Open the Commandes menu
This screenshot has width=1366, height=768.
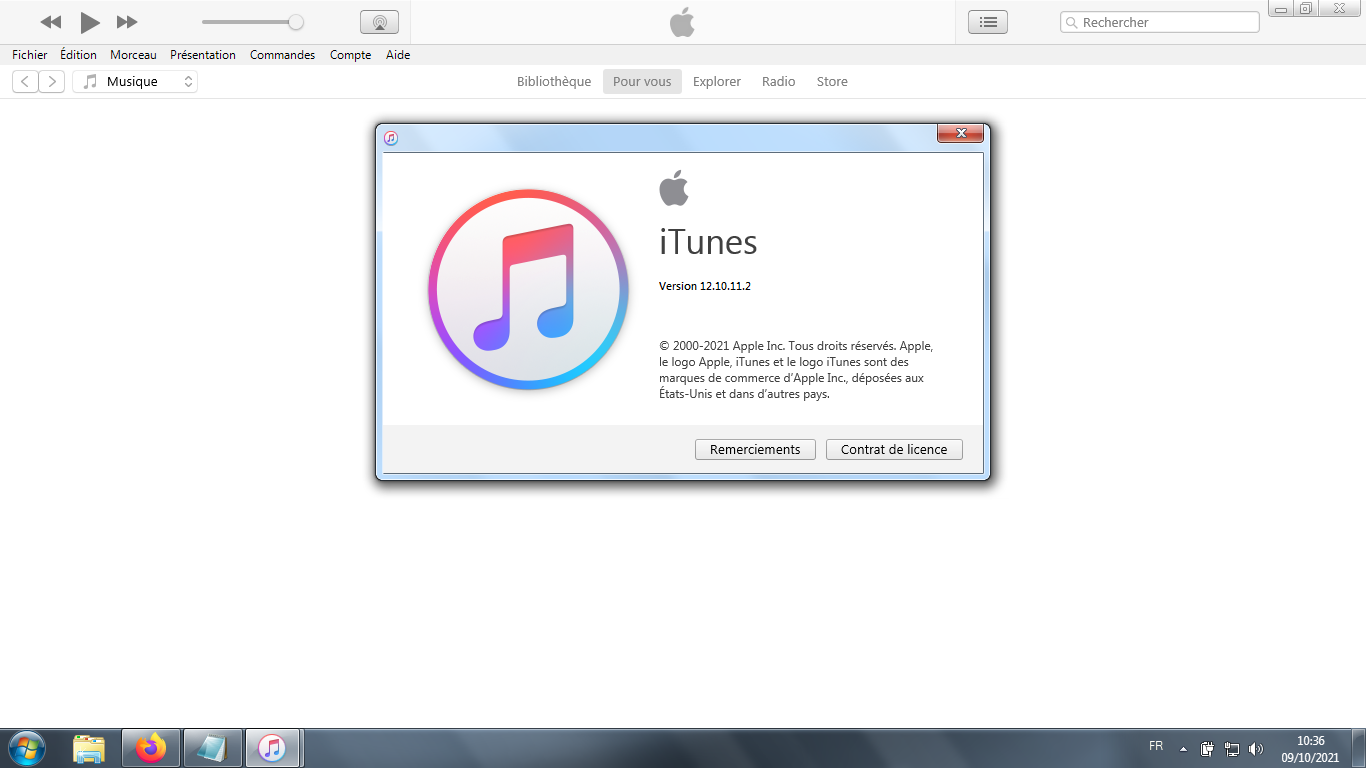[x=282, y=55]
